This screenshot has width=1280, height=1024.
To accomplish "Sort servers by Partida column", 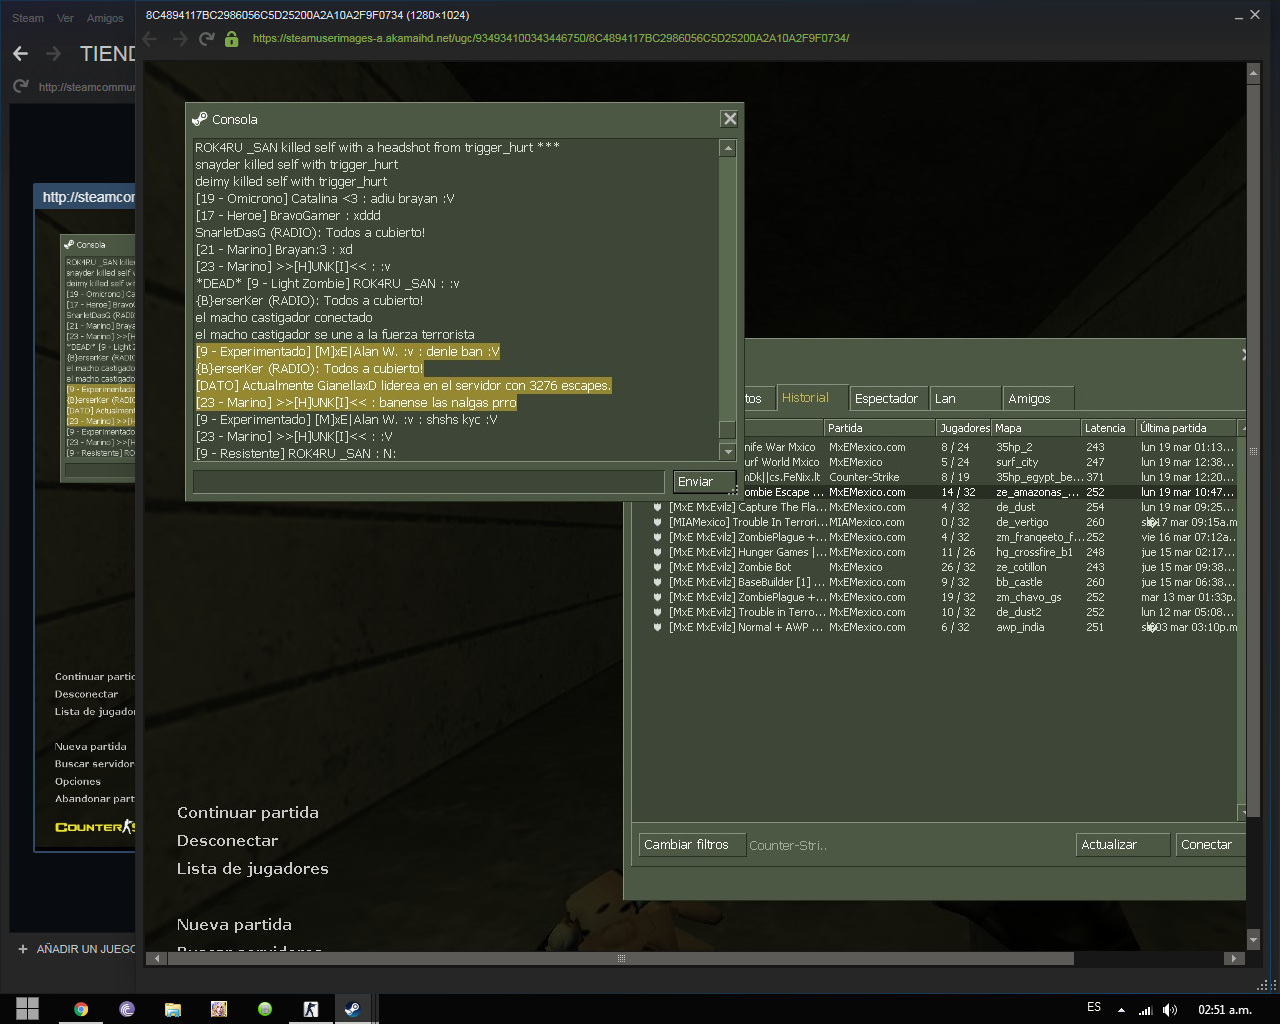I will tap(880, 428).
